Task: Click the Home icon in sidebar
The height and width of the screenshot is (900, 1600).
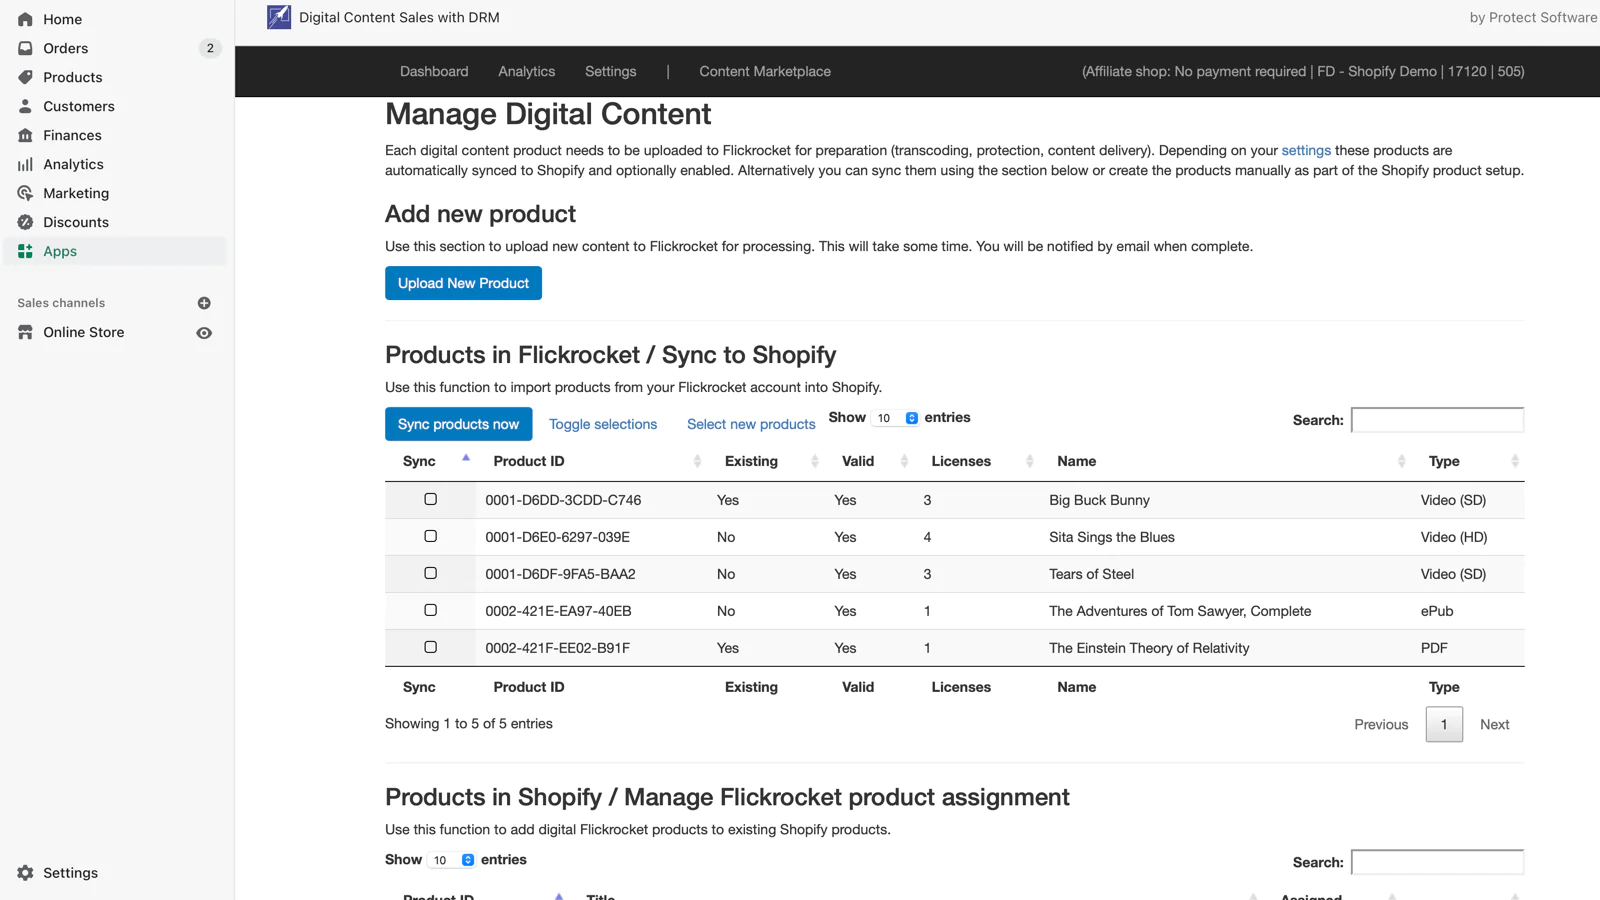Action: [x=26, y=19]
